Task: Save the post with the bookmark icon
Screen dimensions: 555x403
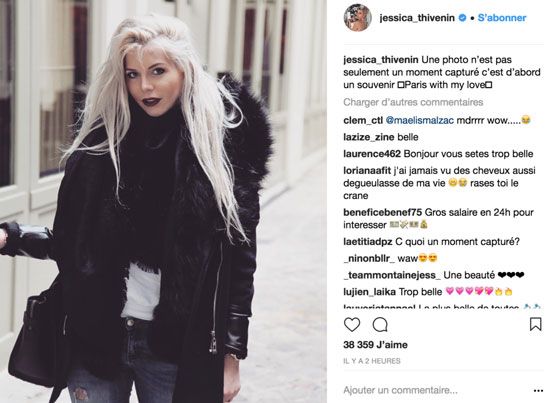Action: [536, 324]
